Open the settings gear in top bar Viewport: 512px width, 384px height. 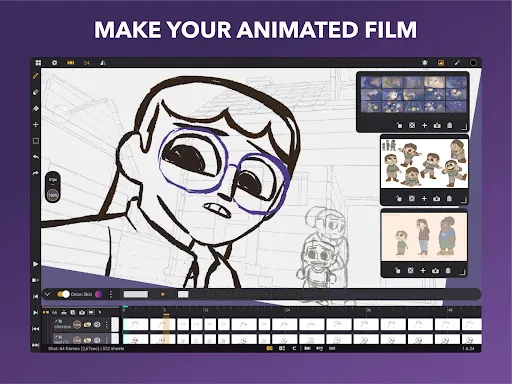[55, 63]
